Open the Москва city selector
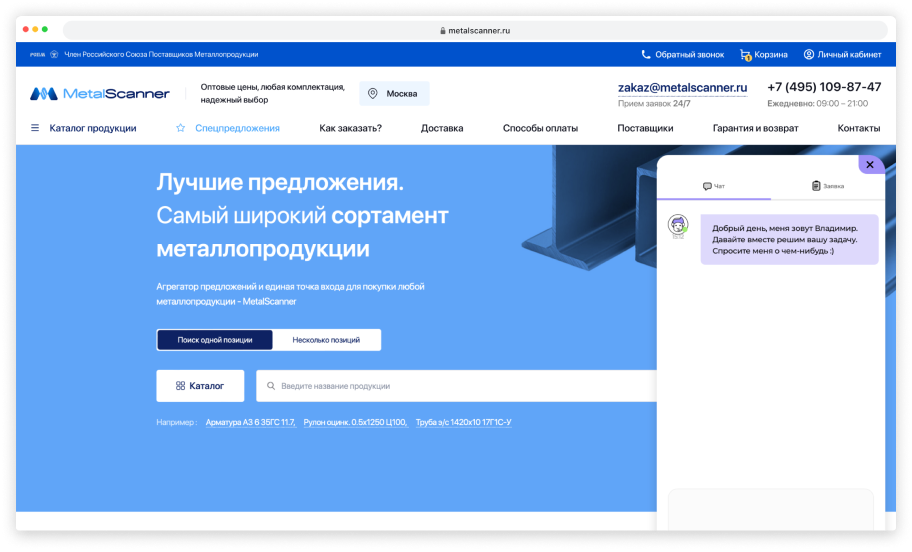 tap(395, 94)
